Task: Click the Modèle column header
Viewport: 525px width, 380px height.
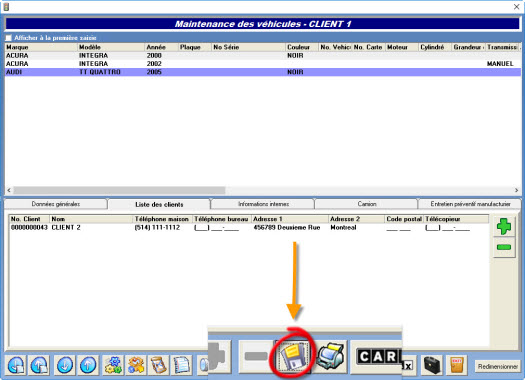Action: click(111, 47)
